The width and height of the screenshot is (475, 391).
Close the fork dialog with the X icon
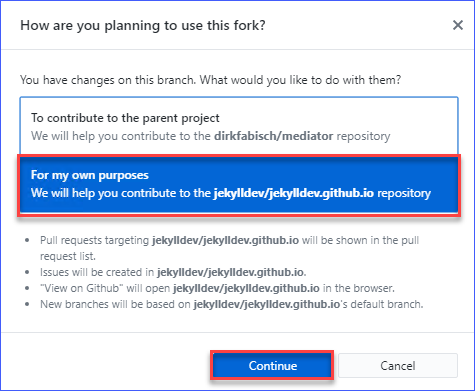pos(458,25)
